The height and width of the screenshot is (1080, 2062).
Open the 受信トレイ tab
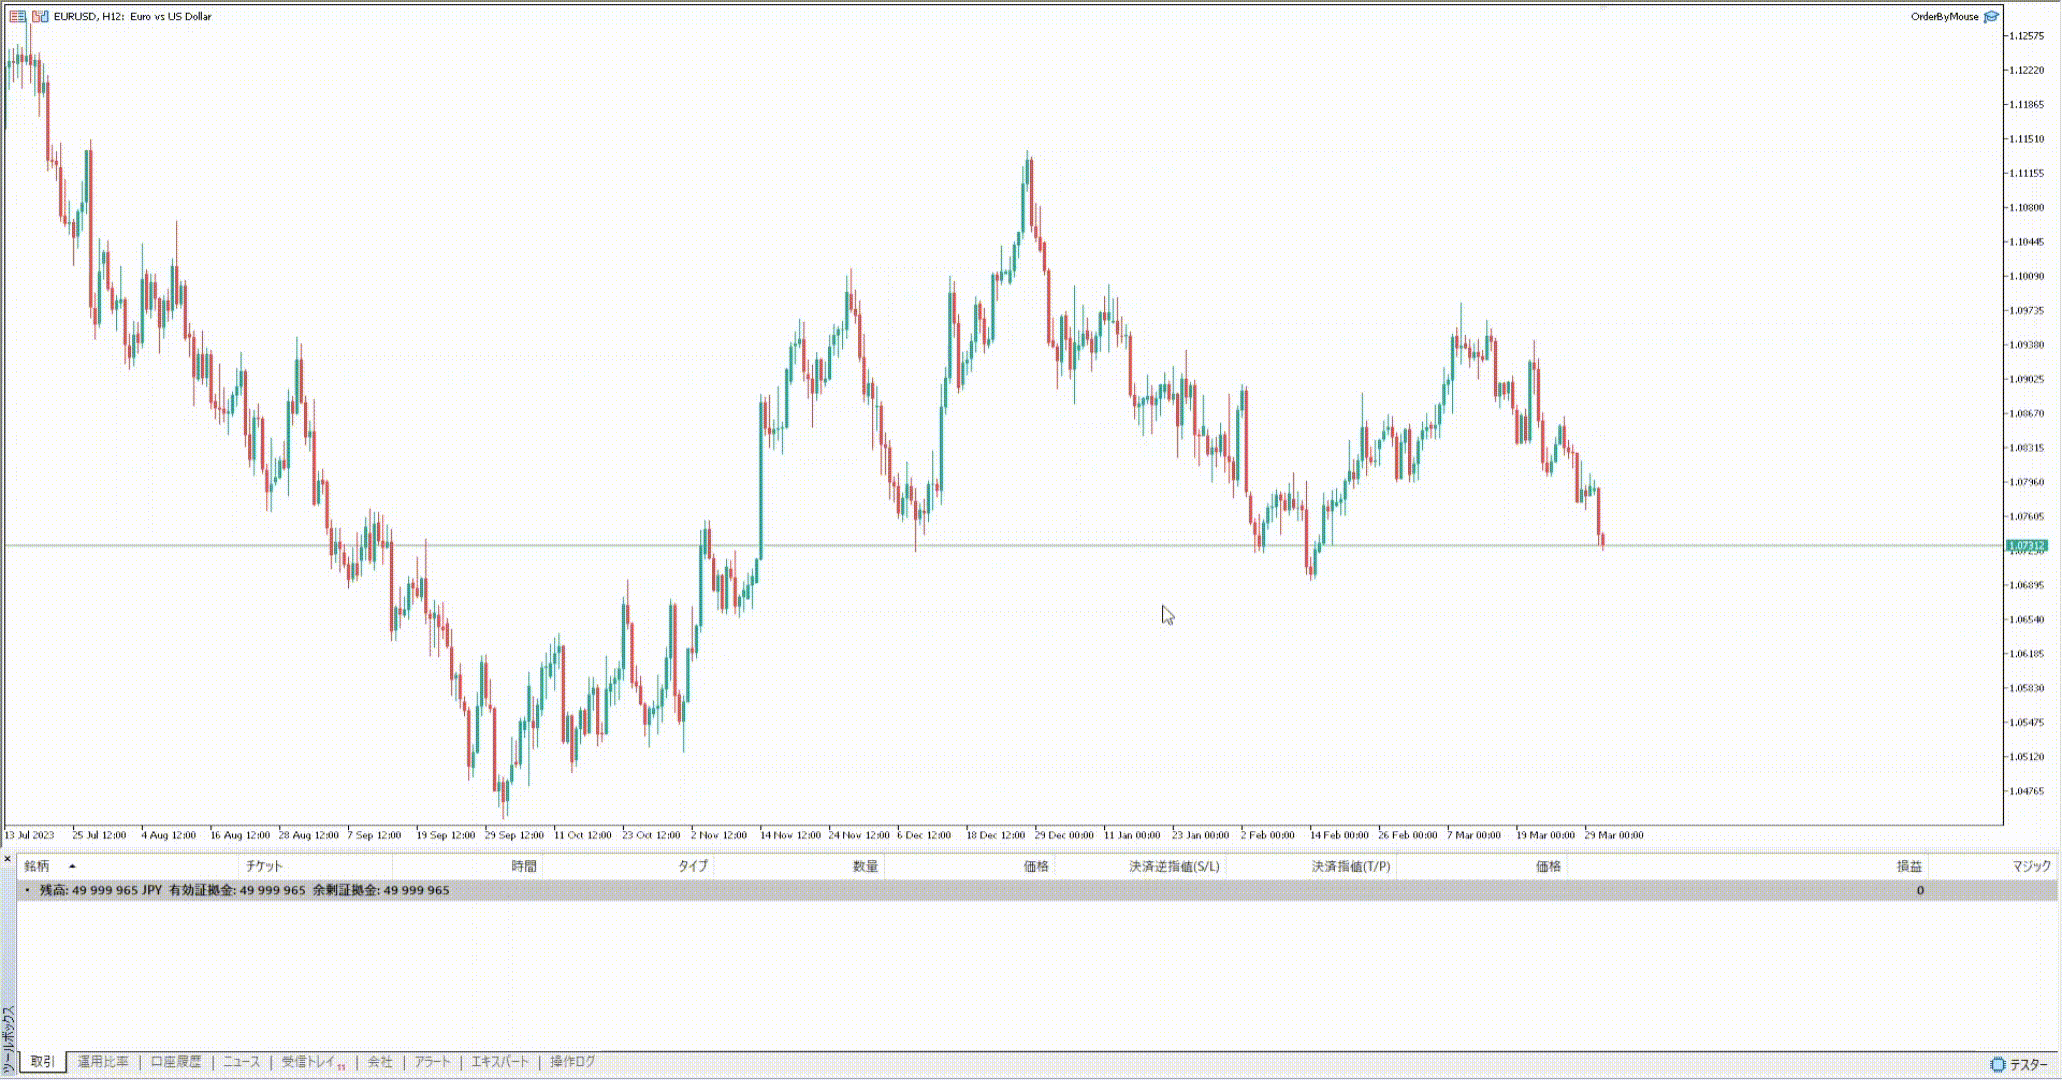(309, 1062)
